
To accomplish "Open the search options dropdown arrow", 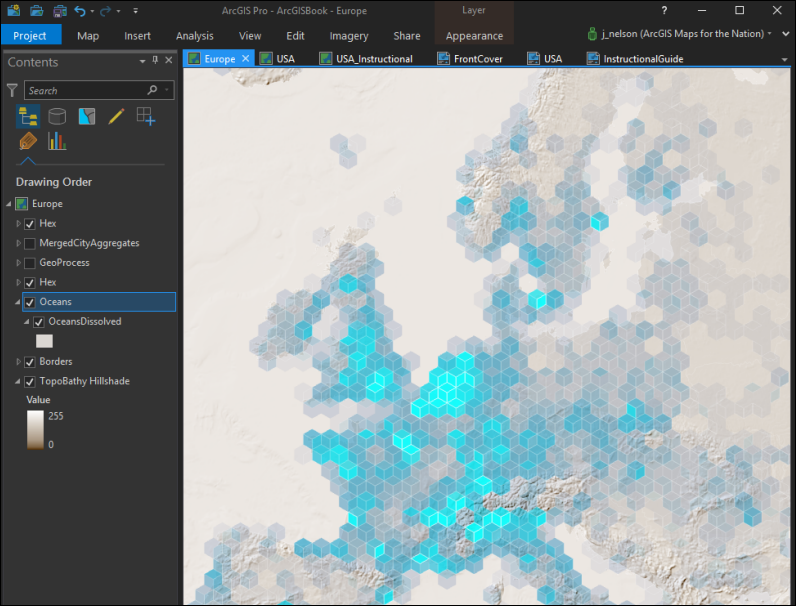I will (167, 90).
